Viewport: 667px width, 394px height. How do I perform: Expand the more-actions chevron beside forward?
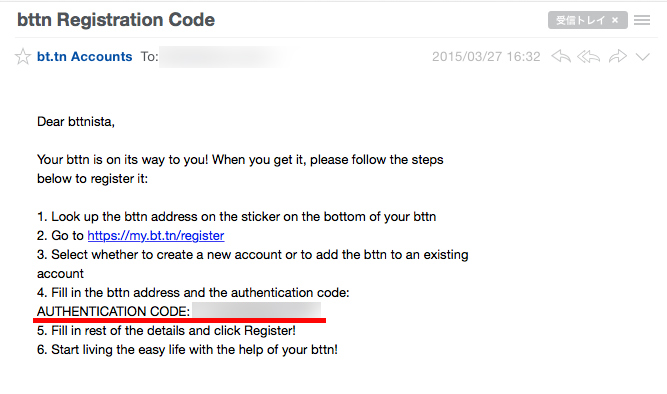point(643,57)
